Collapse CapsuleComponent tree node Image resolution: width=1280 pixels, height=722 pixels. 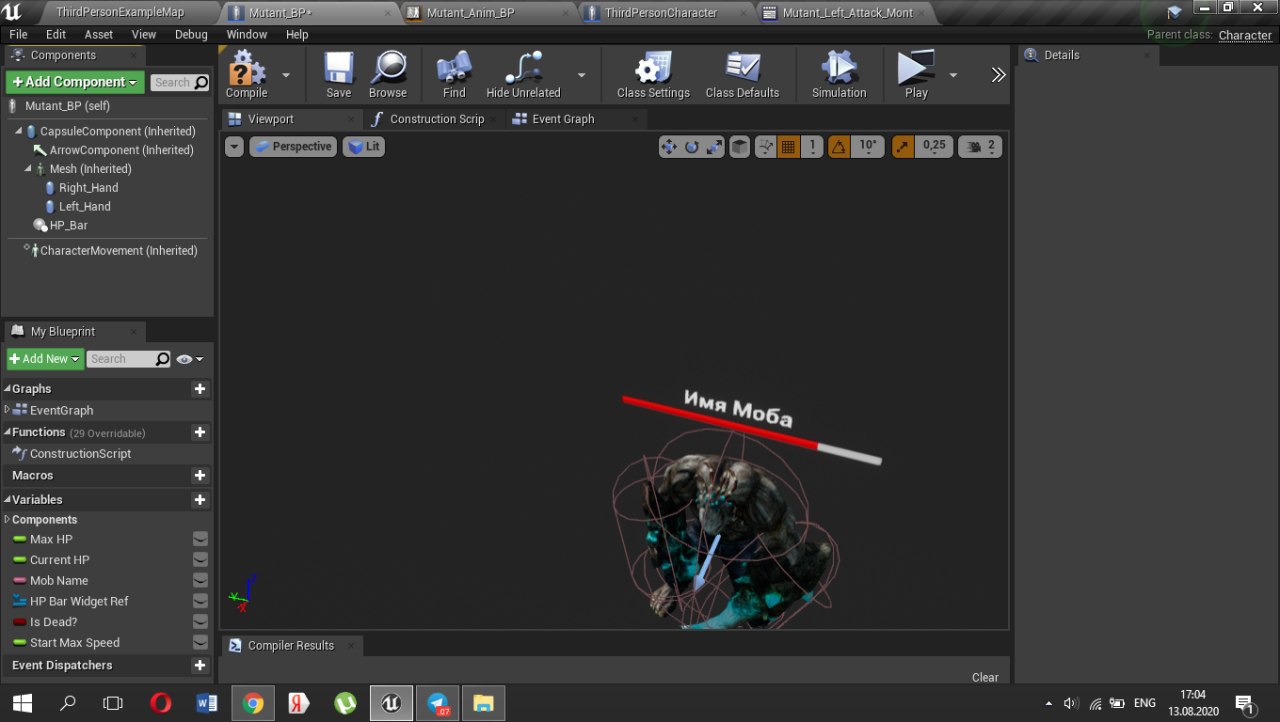[19, 131]
